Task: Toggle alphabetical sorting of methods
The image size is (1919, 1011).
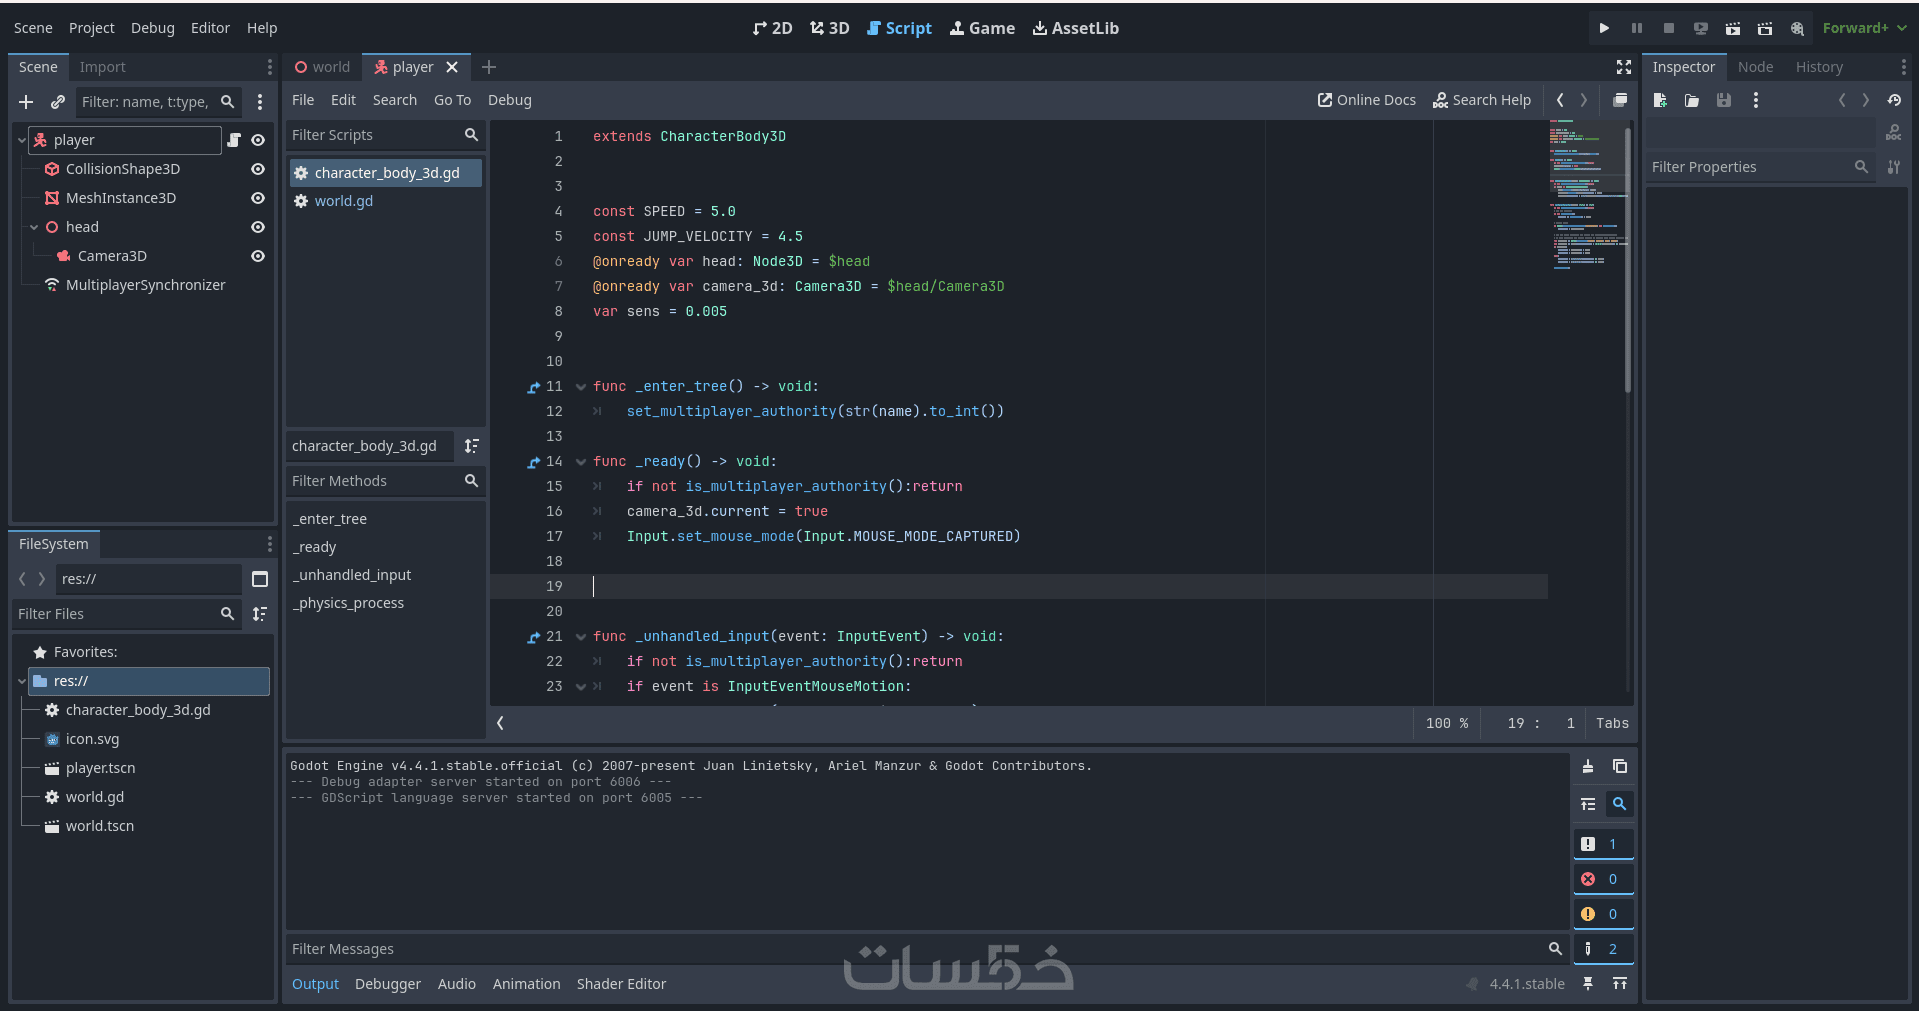Action: (472, 446)
